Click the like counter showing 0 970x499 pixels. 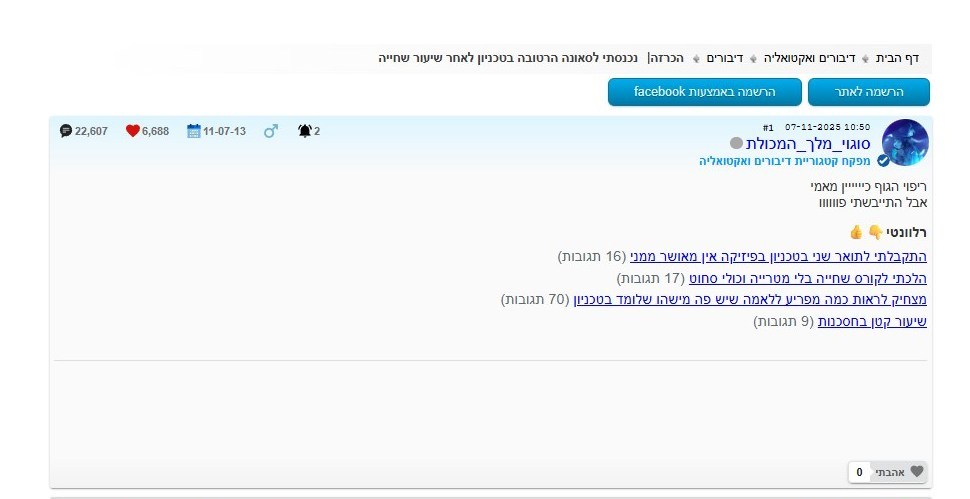[x=859, y=472]
